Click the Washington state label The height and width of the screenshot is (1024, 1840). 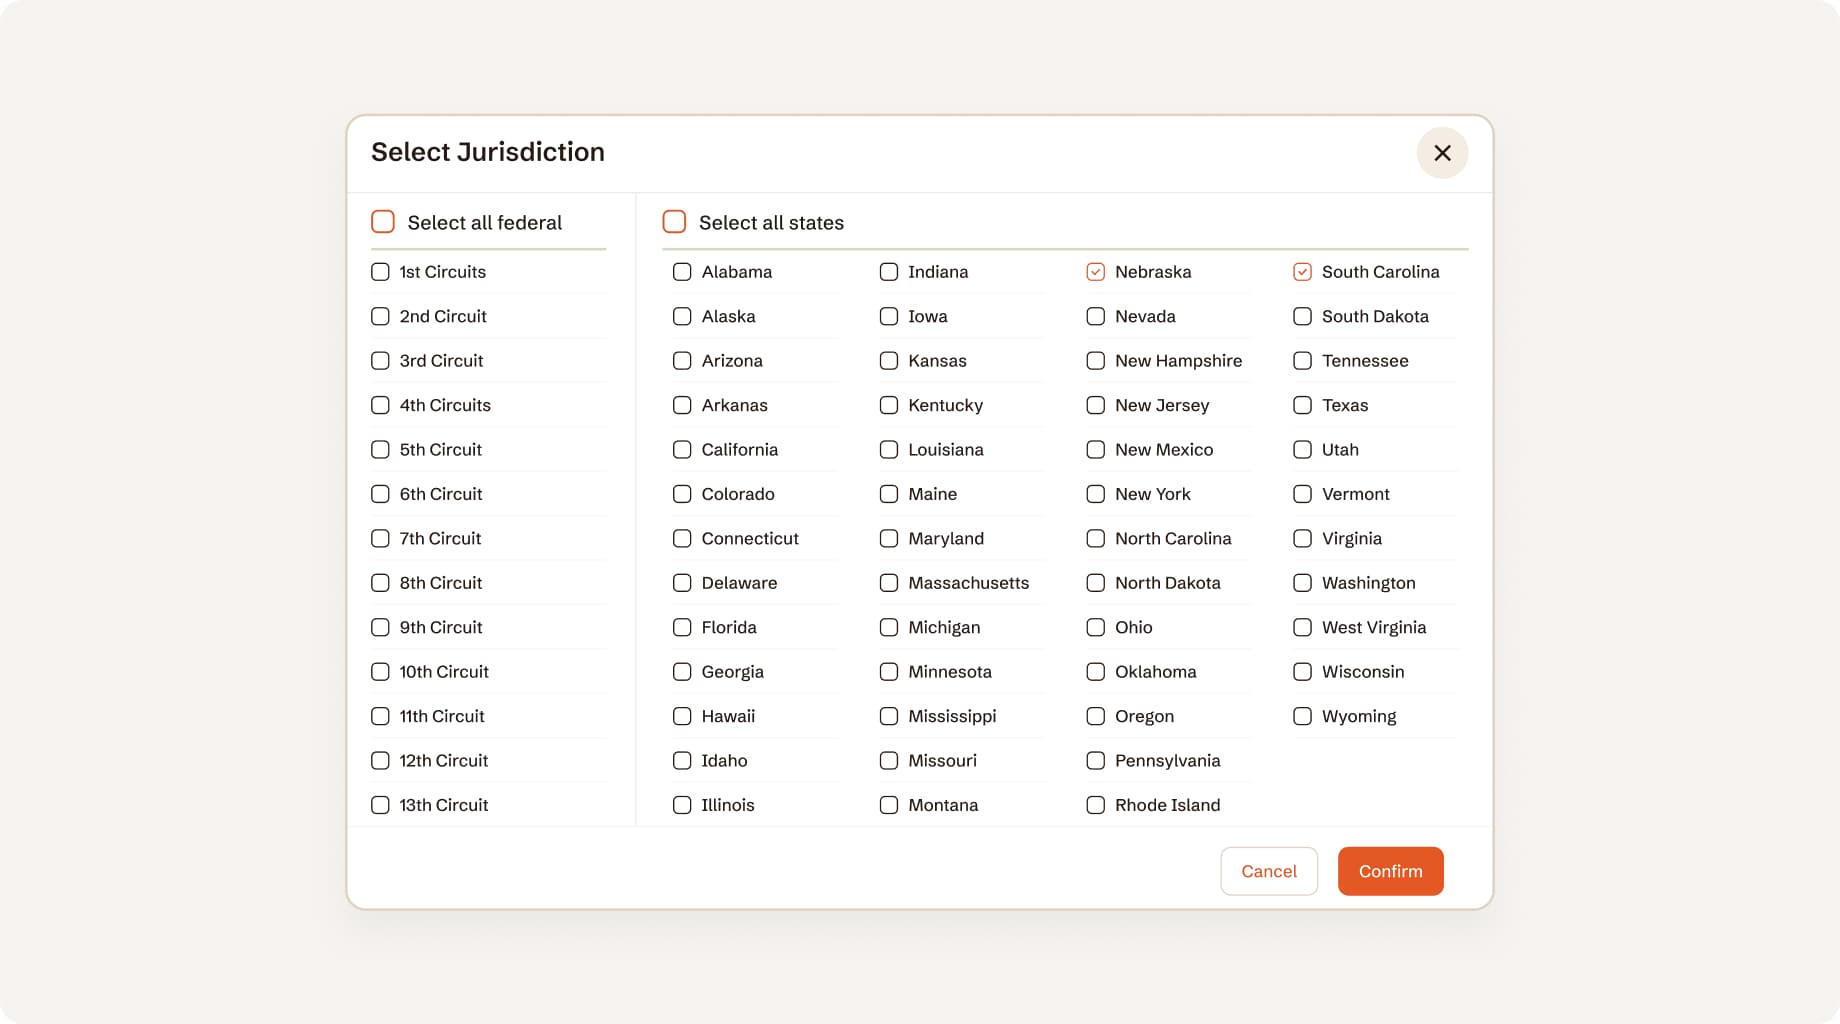(1368, 583)
